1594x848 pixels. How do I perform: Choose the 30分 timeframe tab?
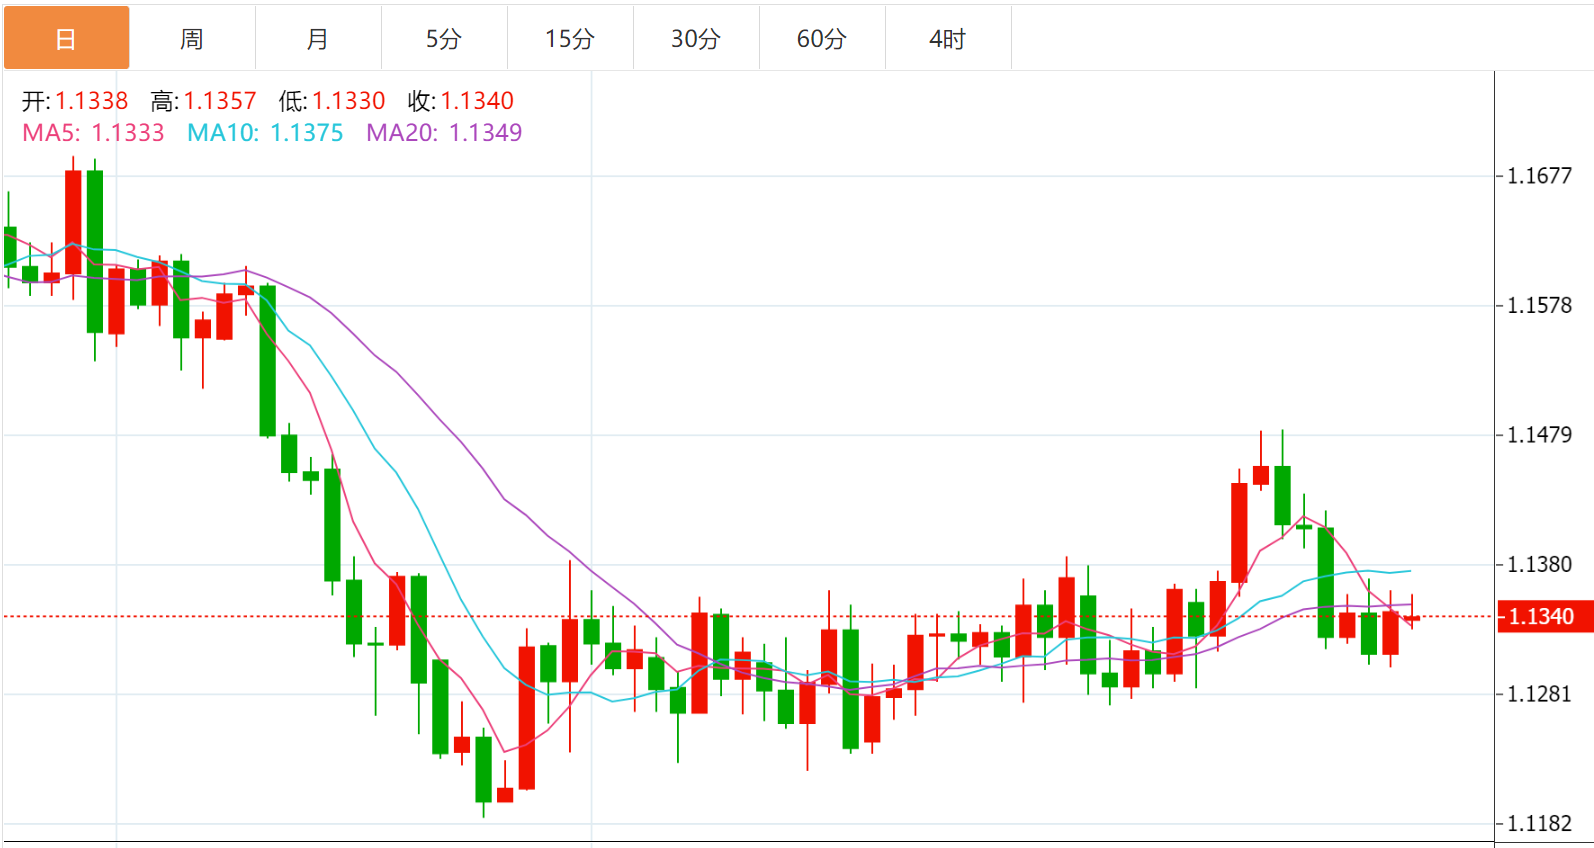click(696, 39)
